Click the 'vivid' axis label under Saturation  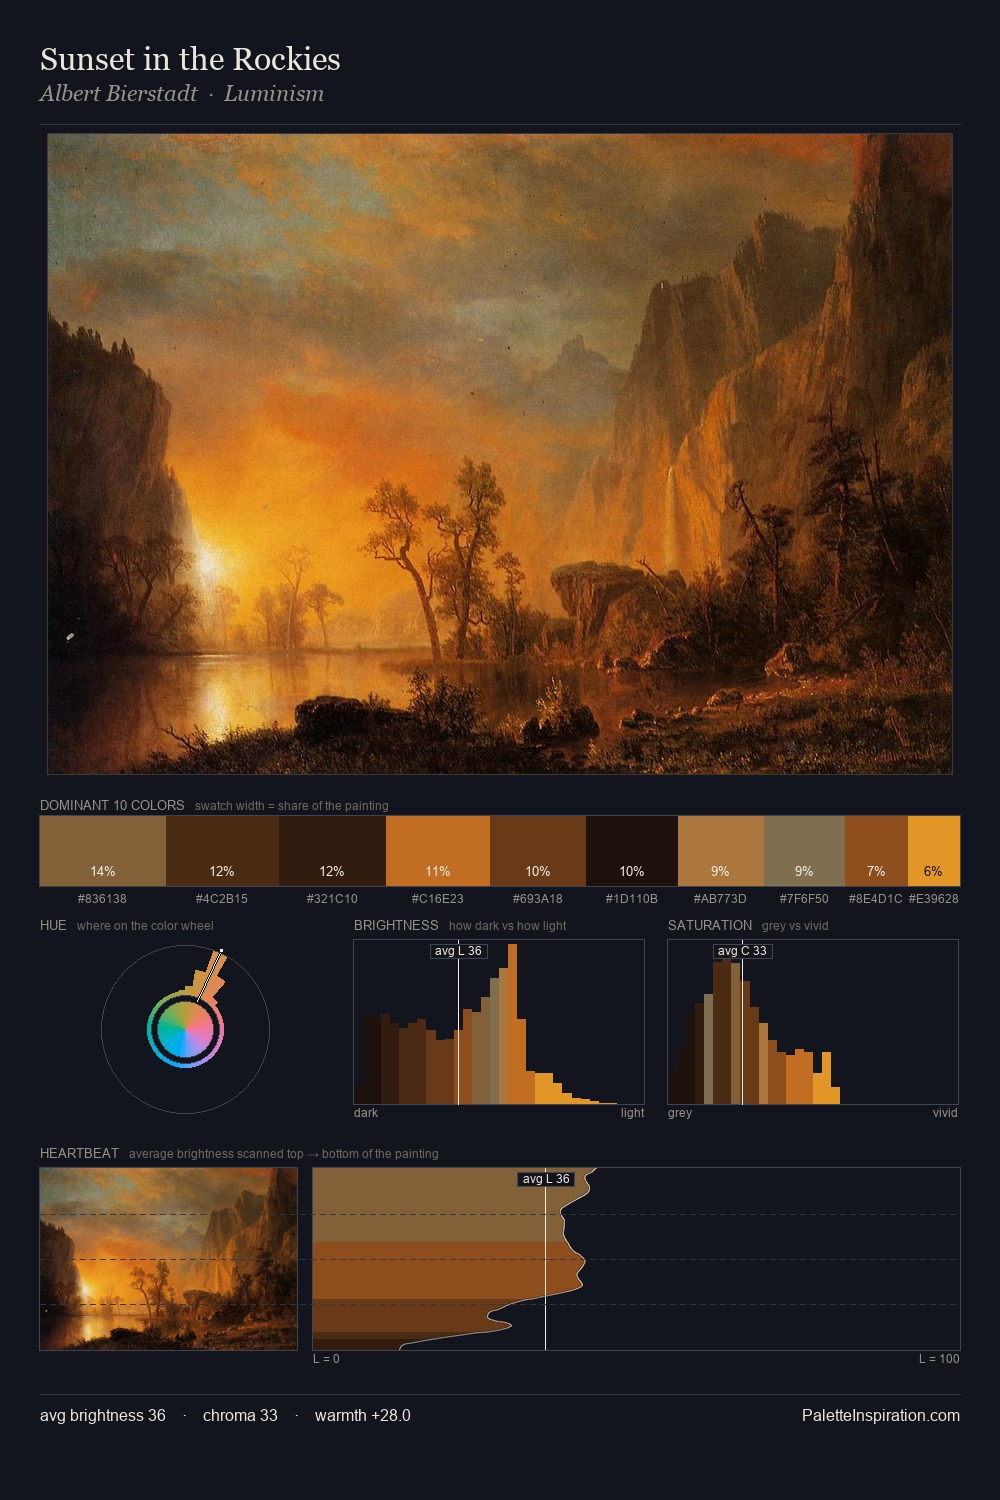tap(945, 1113)
